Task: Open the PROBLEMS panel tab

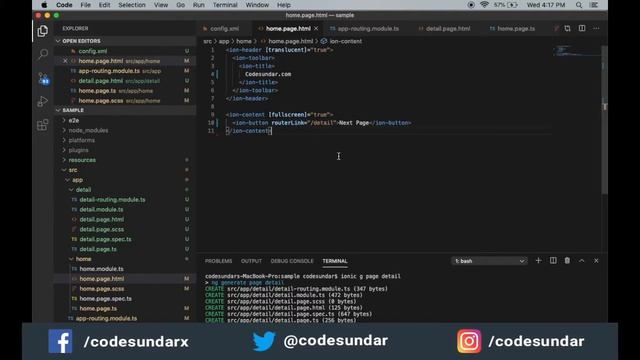Action: tap(218, 261)
